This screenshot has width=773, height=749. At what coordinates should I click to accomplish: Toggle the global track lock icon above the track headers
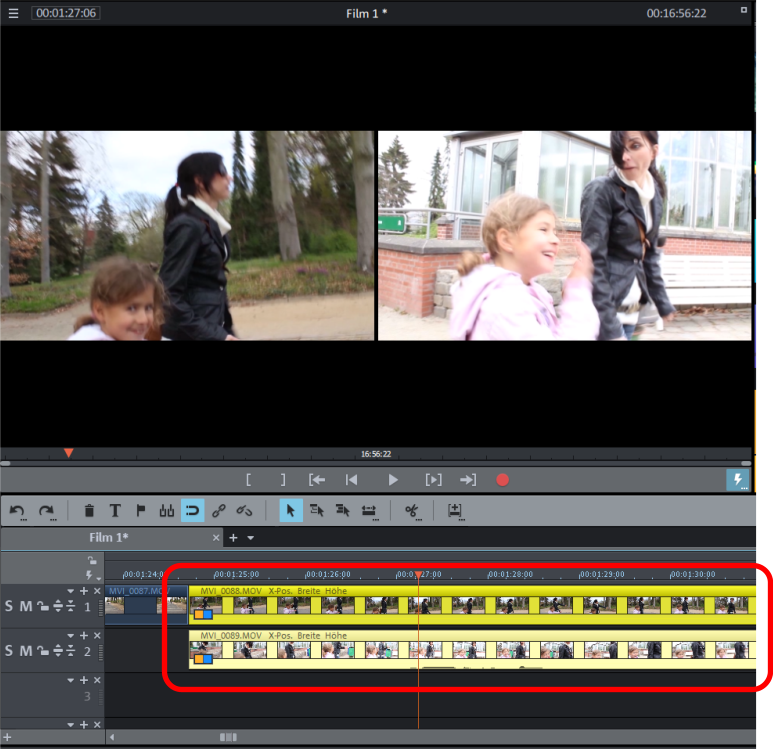point(92,560)
